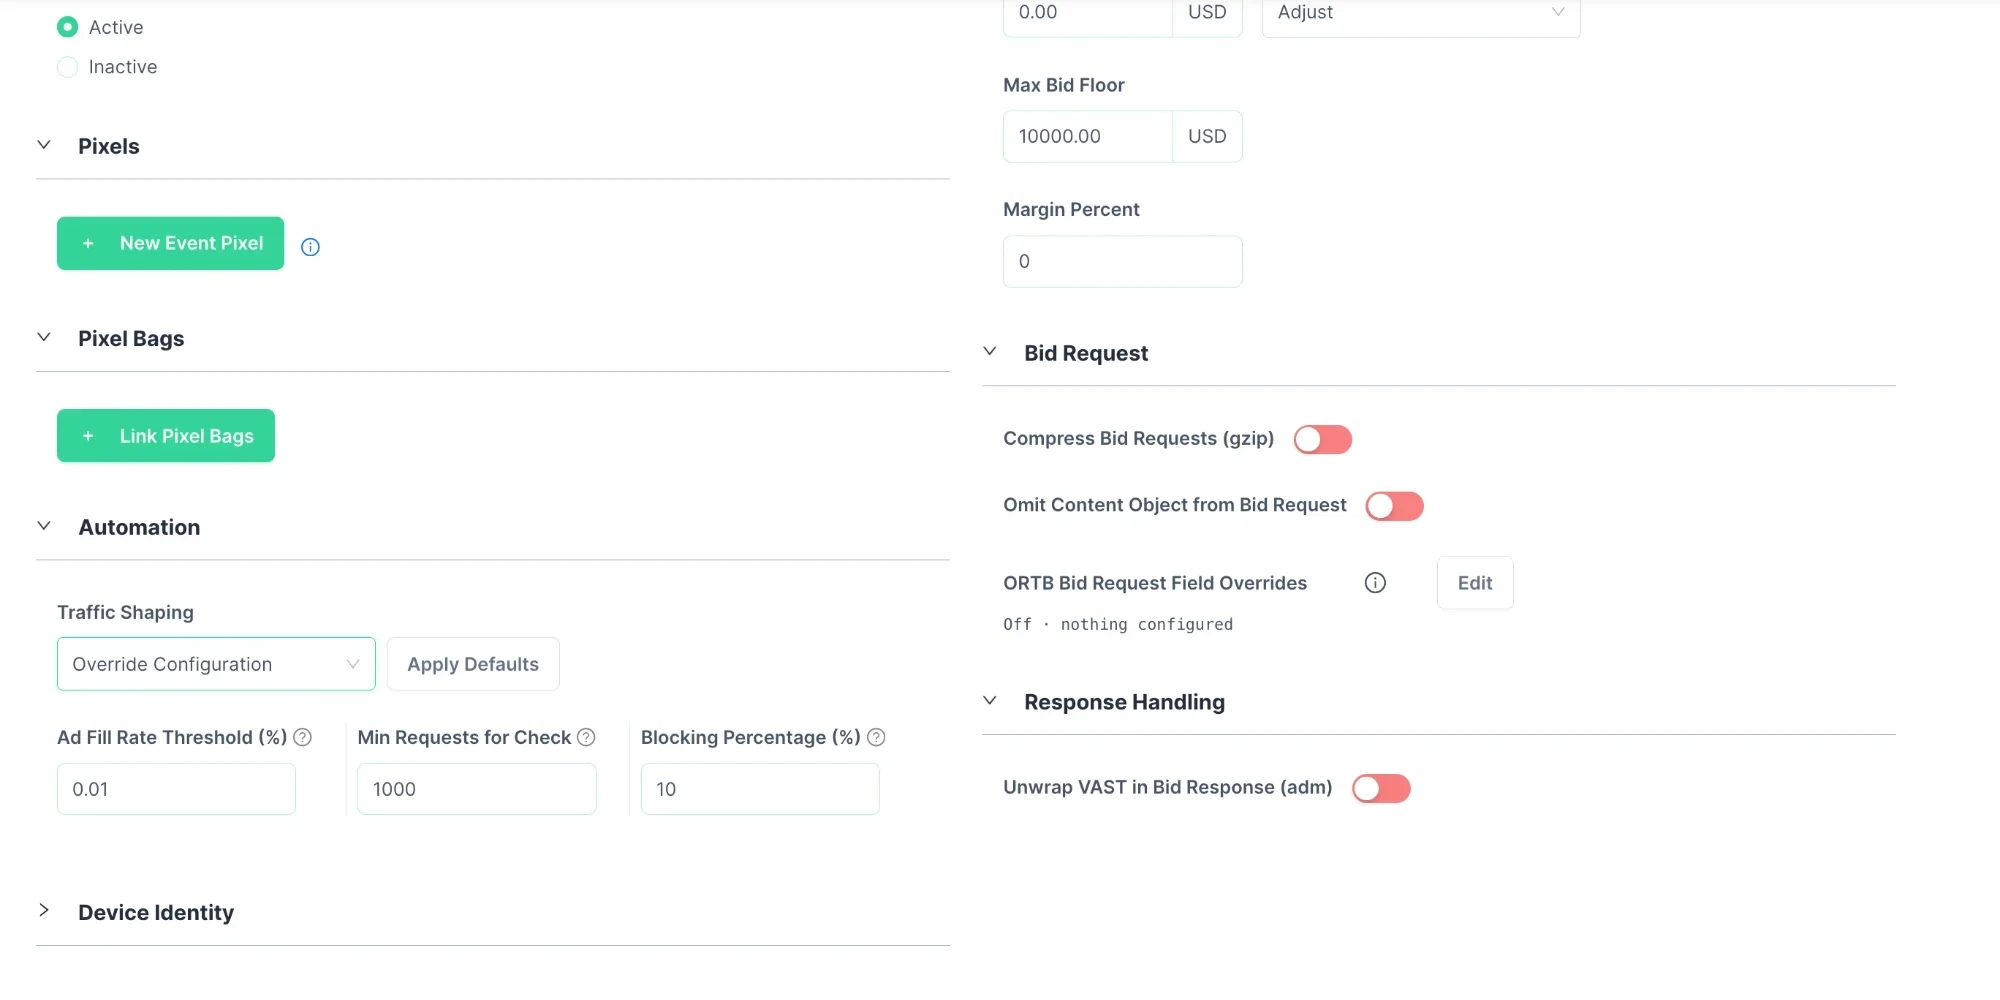
Task: Open the Adjust dropdown
Action: [1421, 14]
